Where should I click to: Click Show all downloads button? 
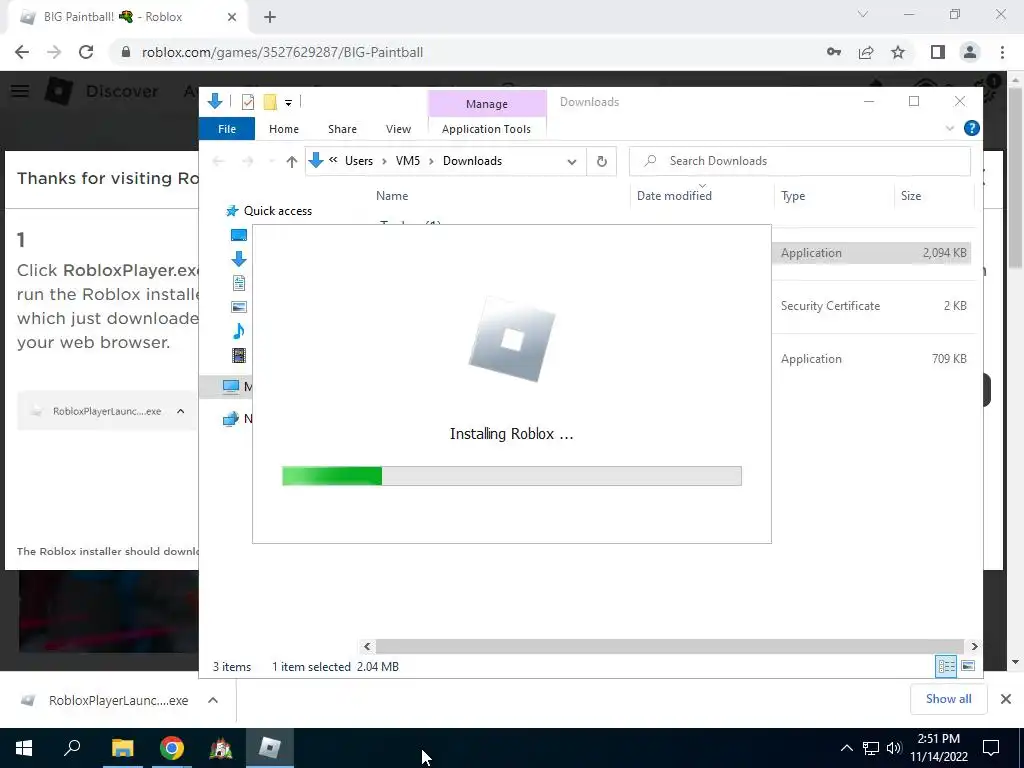(x=948, y=699)
